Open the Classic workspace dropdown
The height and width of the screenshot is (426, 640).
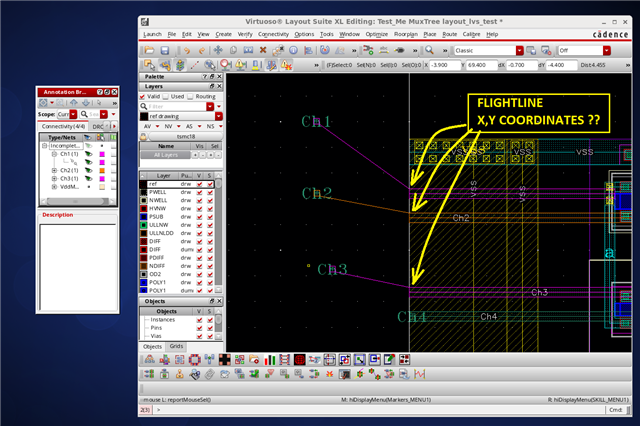pyautogui.click(x=519, y=50)
